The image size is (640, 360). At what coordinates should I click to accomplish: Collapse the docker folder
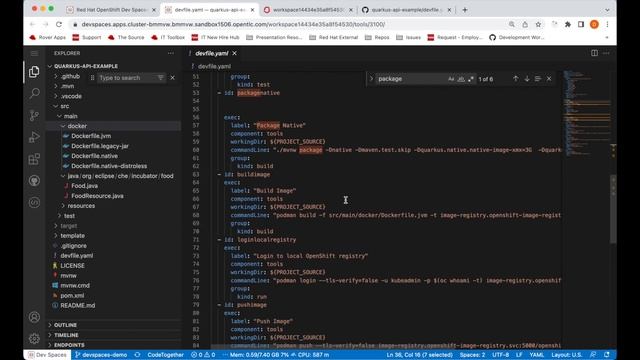click(77, 126)
